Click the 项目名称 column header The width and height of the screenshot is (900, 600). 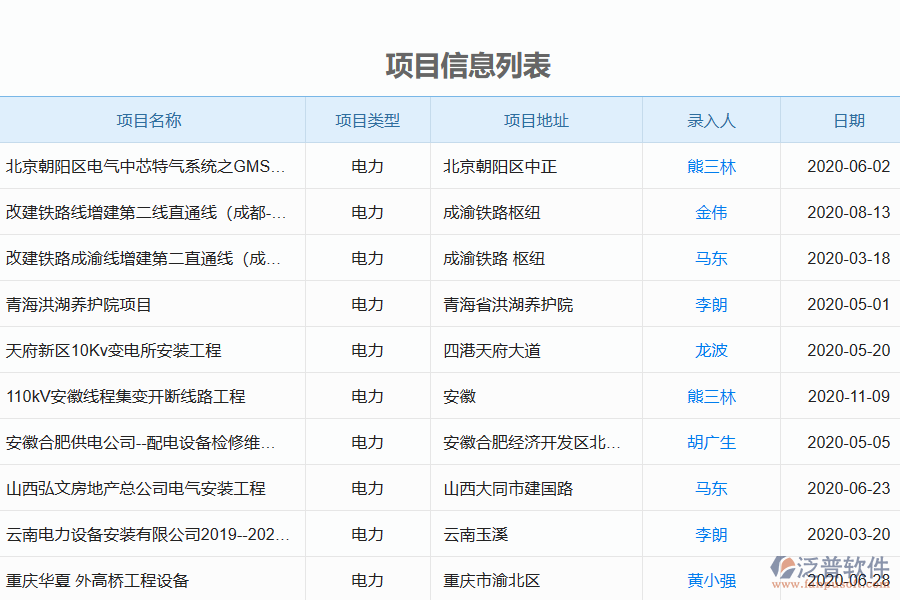point(152,120)
